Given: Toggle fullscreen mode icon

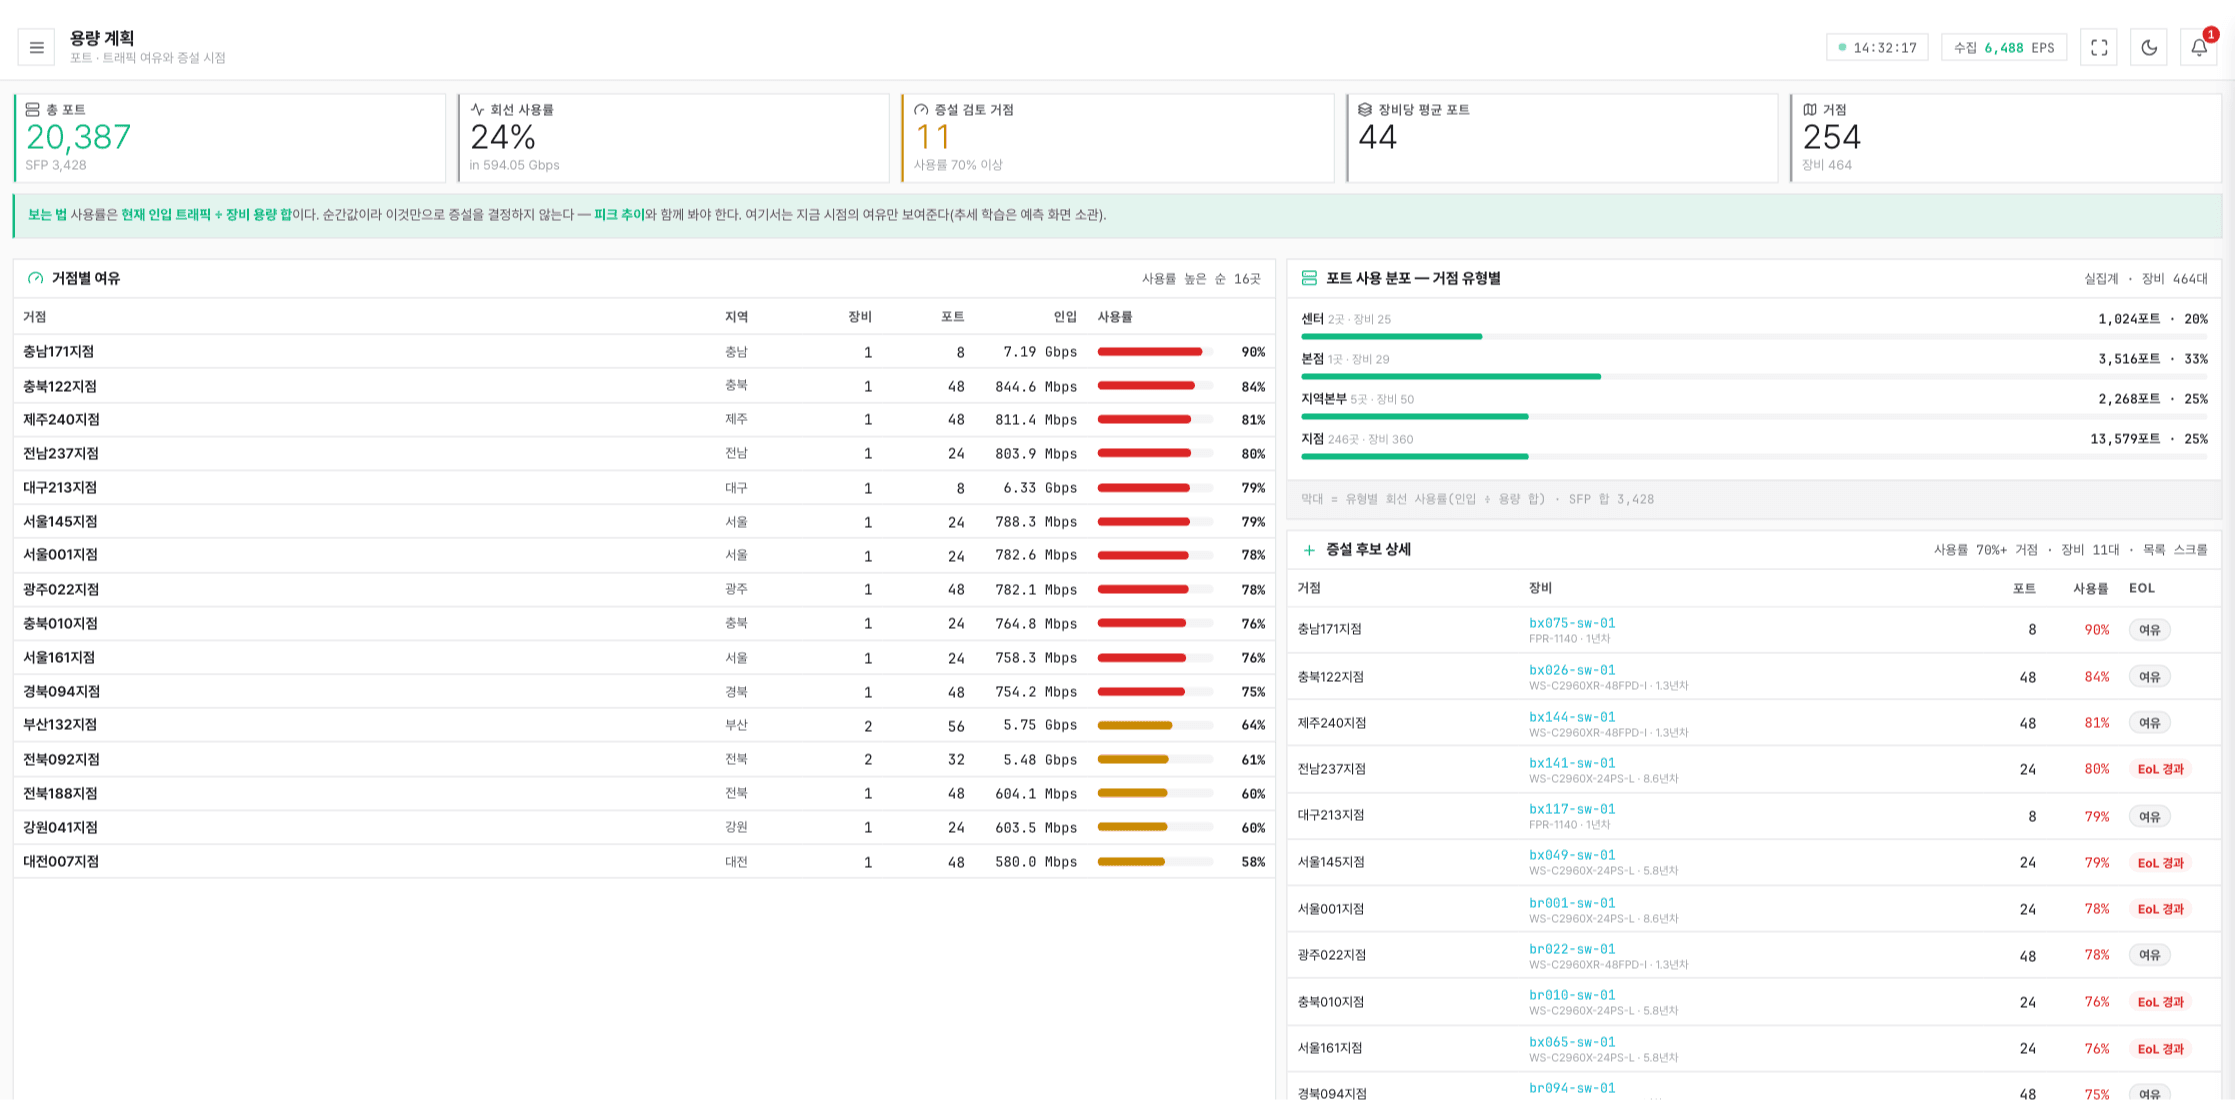Looking at the screenshot, I should [x=2099, y=47].
